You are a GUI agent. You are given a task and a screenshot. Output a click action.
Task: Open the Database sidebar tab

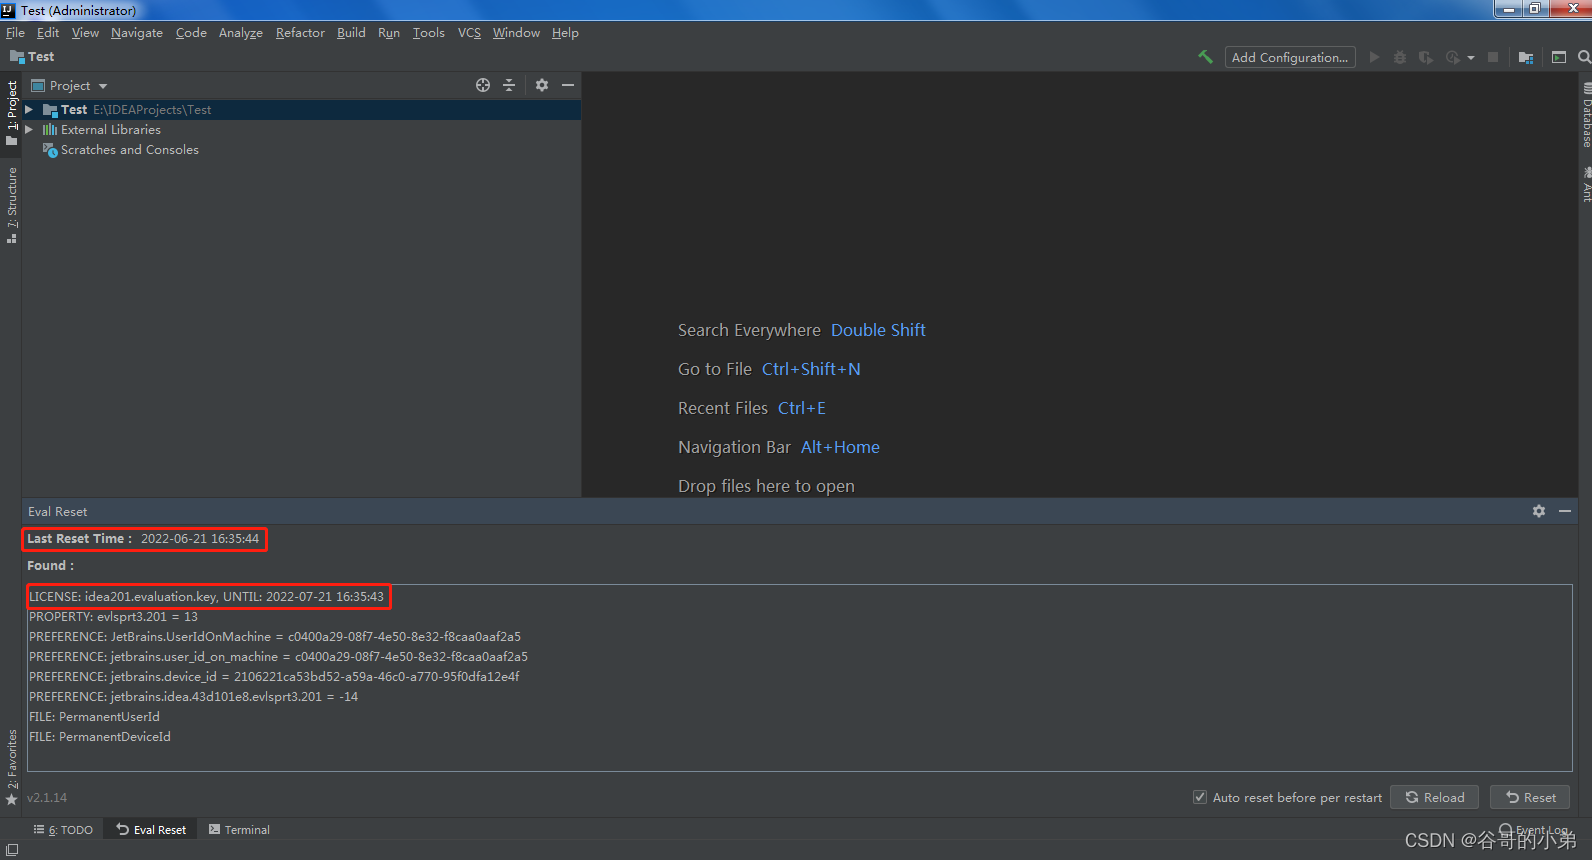(1586, 116)
